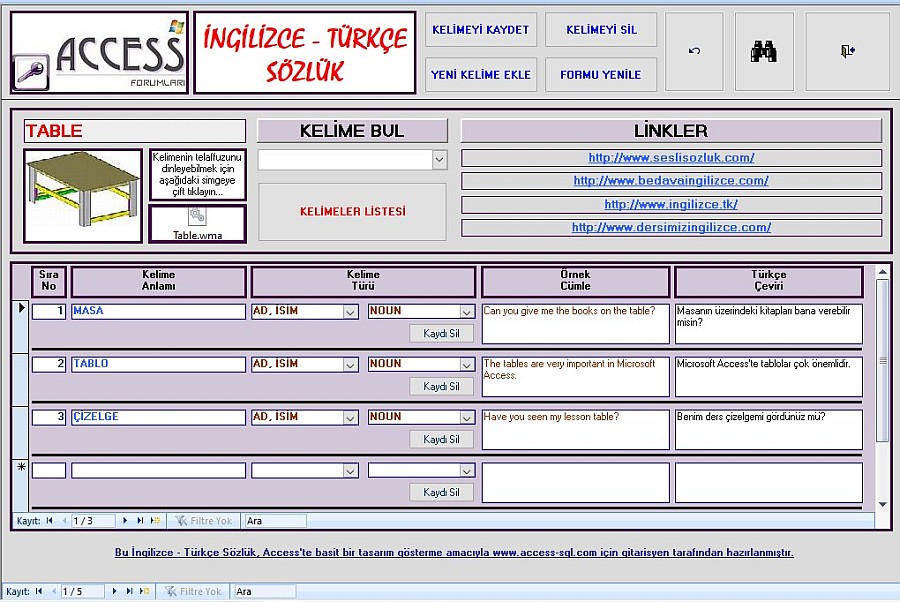Viewport: 900px width, 602px height.
Task: Jump to last record in bottom navigator
Action: click(130, 592)
